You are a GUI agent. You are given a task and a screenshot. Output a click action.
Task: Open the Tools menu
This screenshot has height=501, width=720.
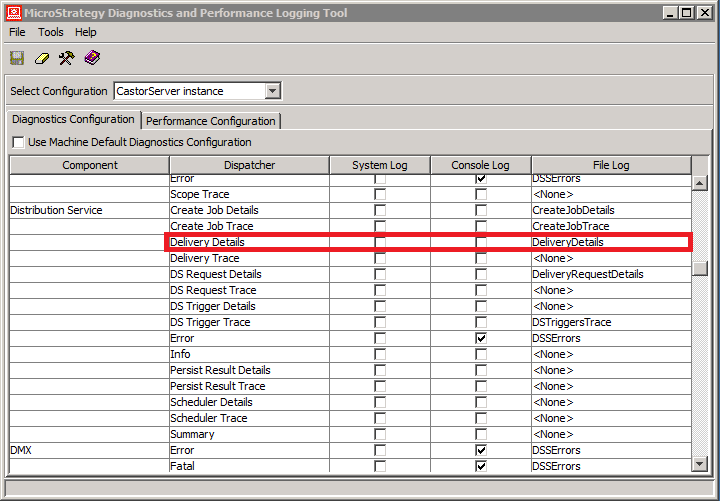50,32
